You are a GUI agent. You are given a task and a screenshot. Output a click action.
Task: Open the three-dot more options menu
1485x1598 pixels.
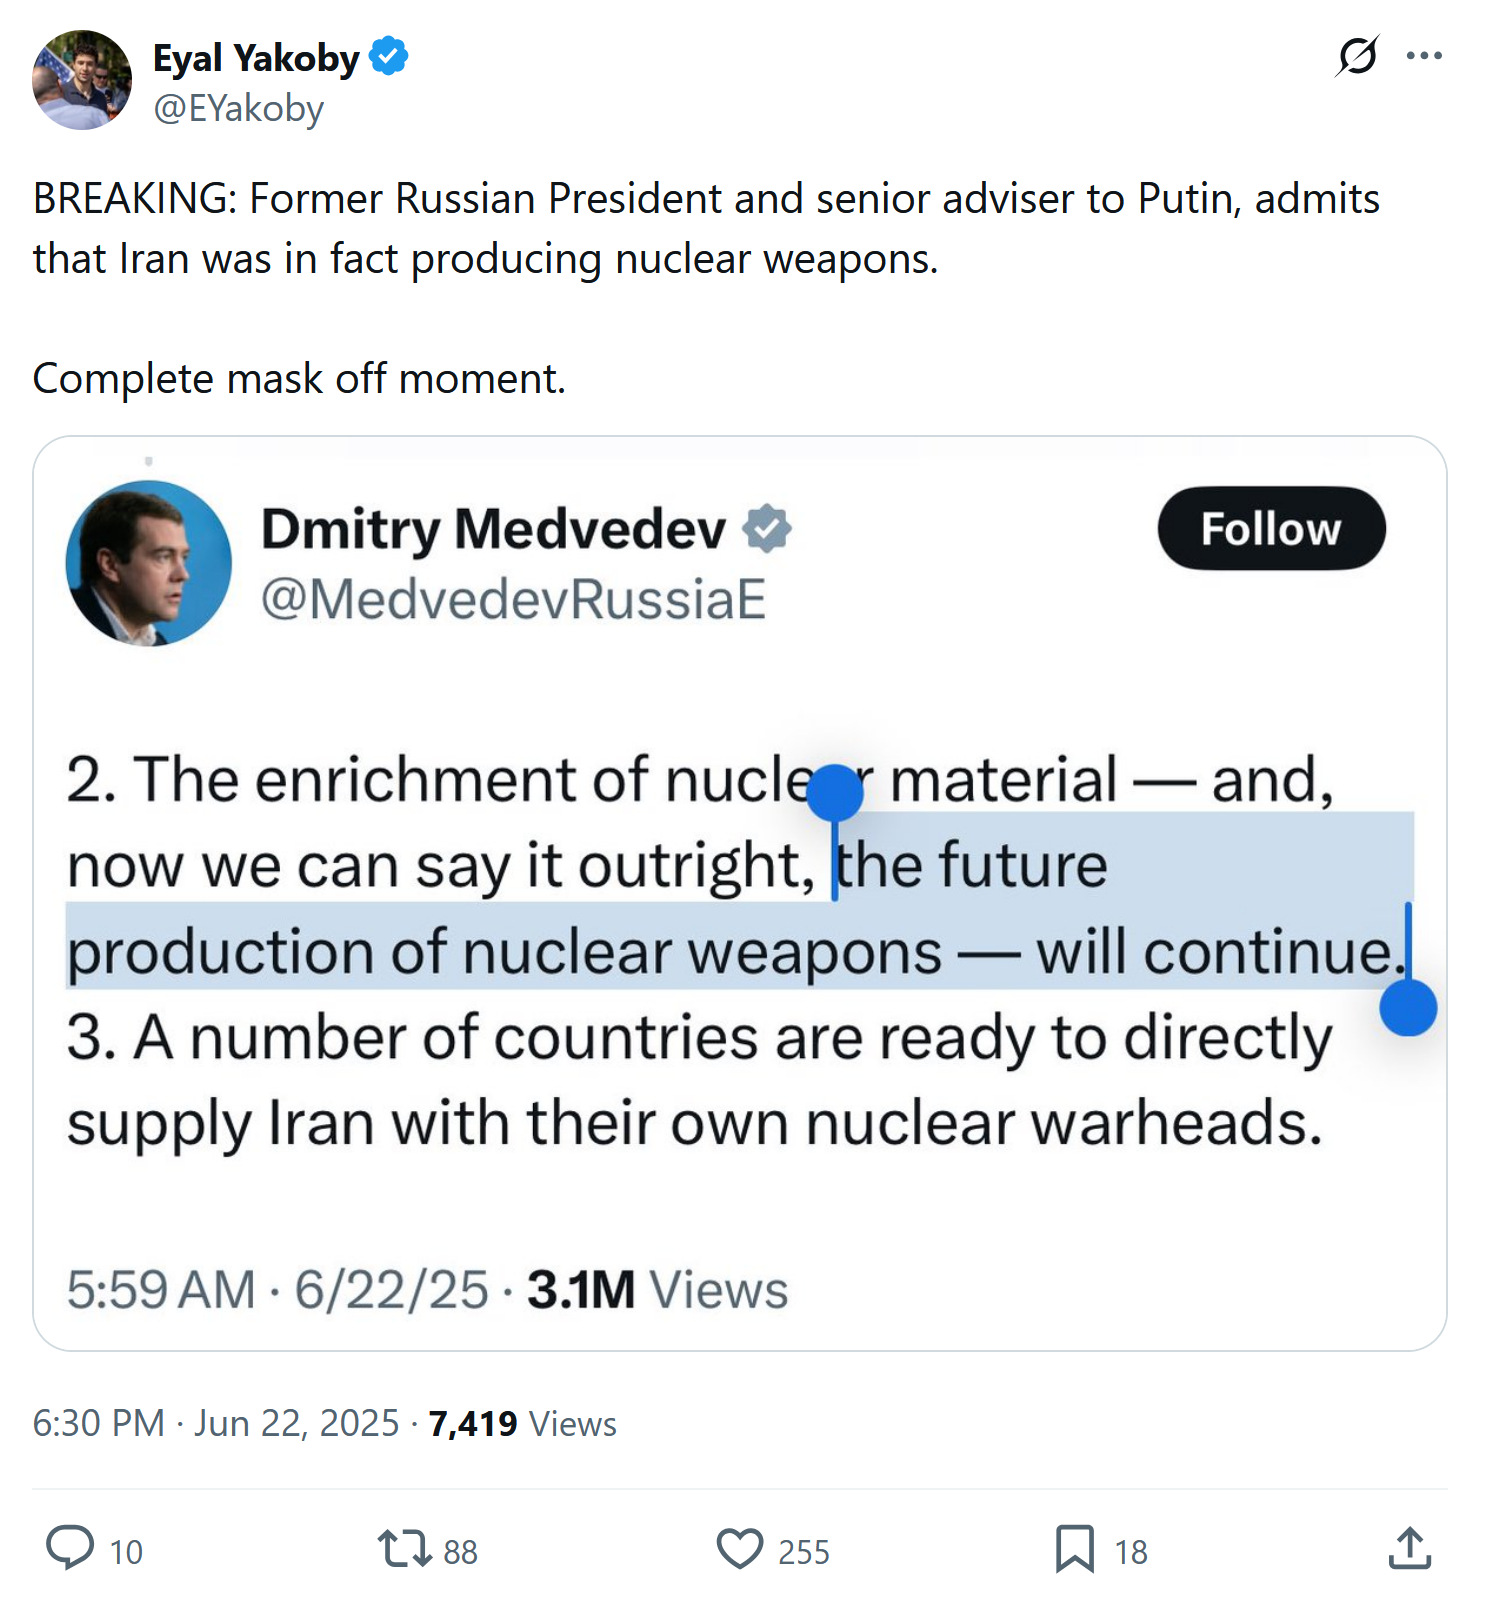coord(1423,56)
